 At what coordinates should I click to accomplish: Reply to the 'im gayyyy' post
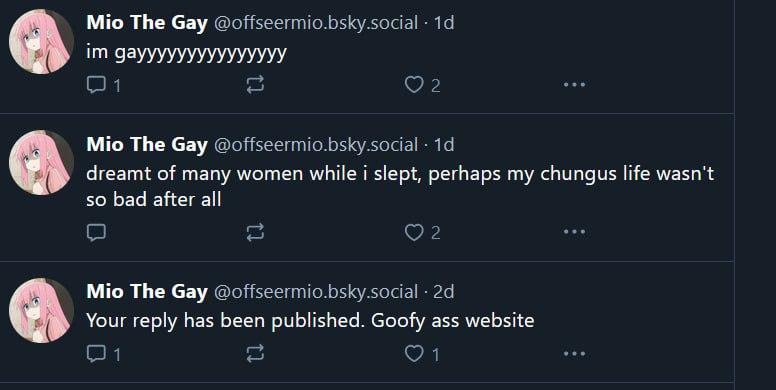point(103,85)
